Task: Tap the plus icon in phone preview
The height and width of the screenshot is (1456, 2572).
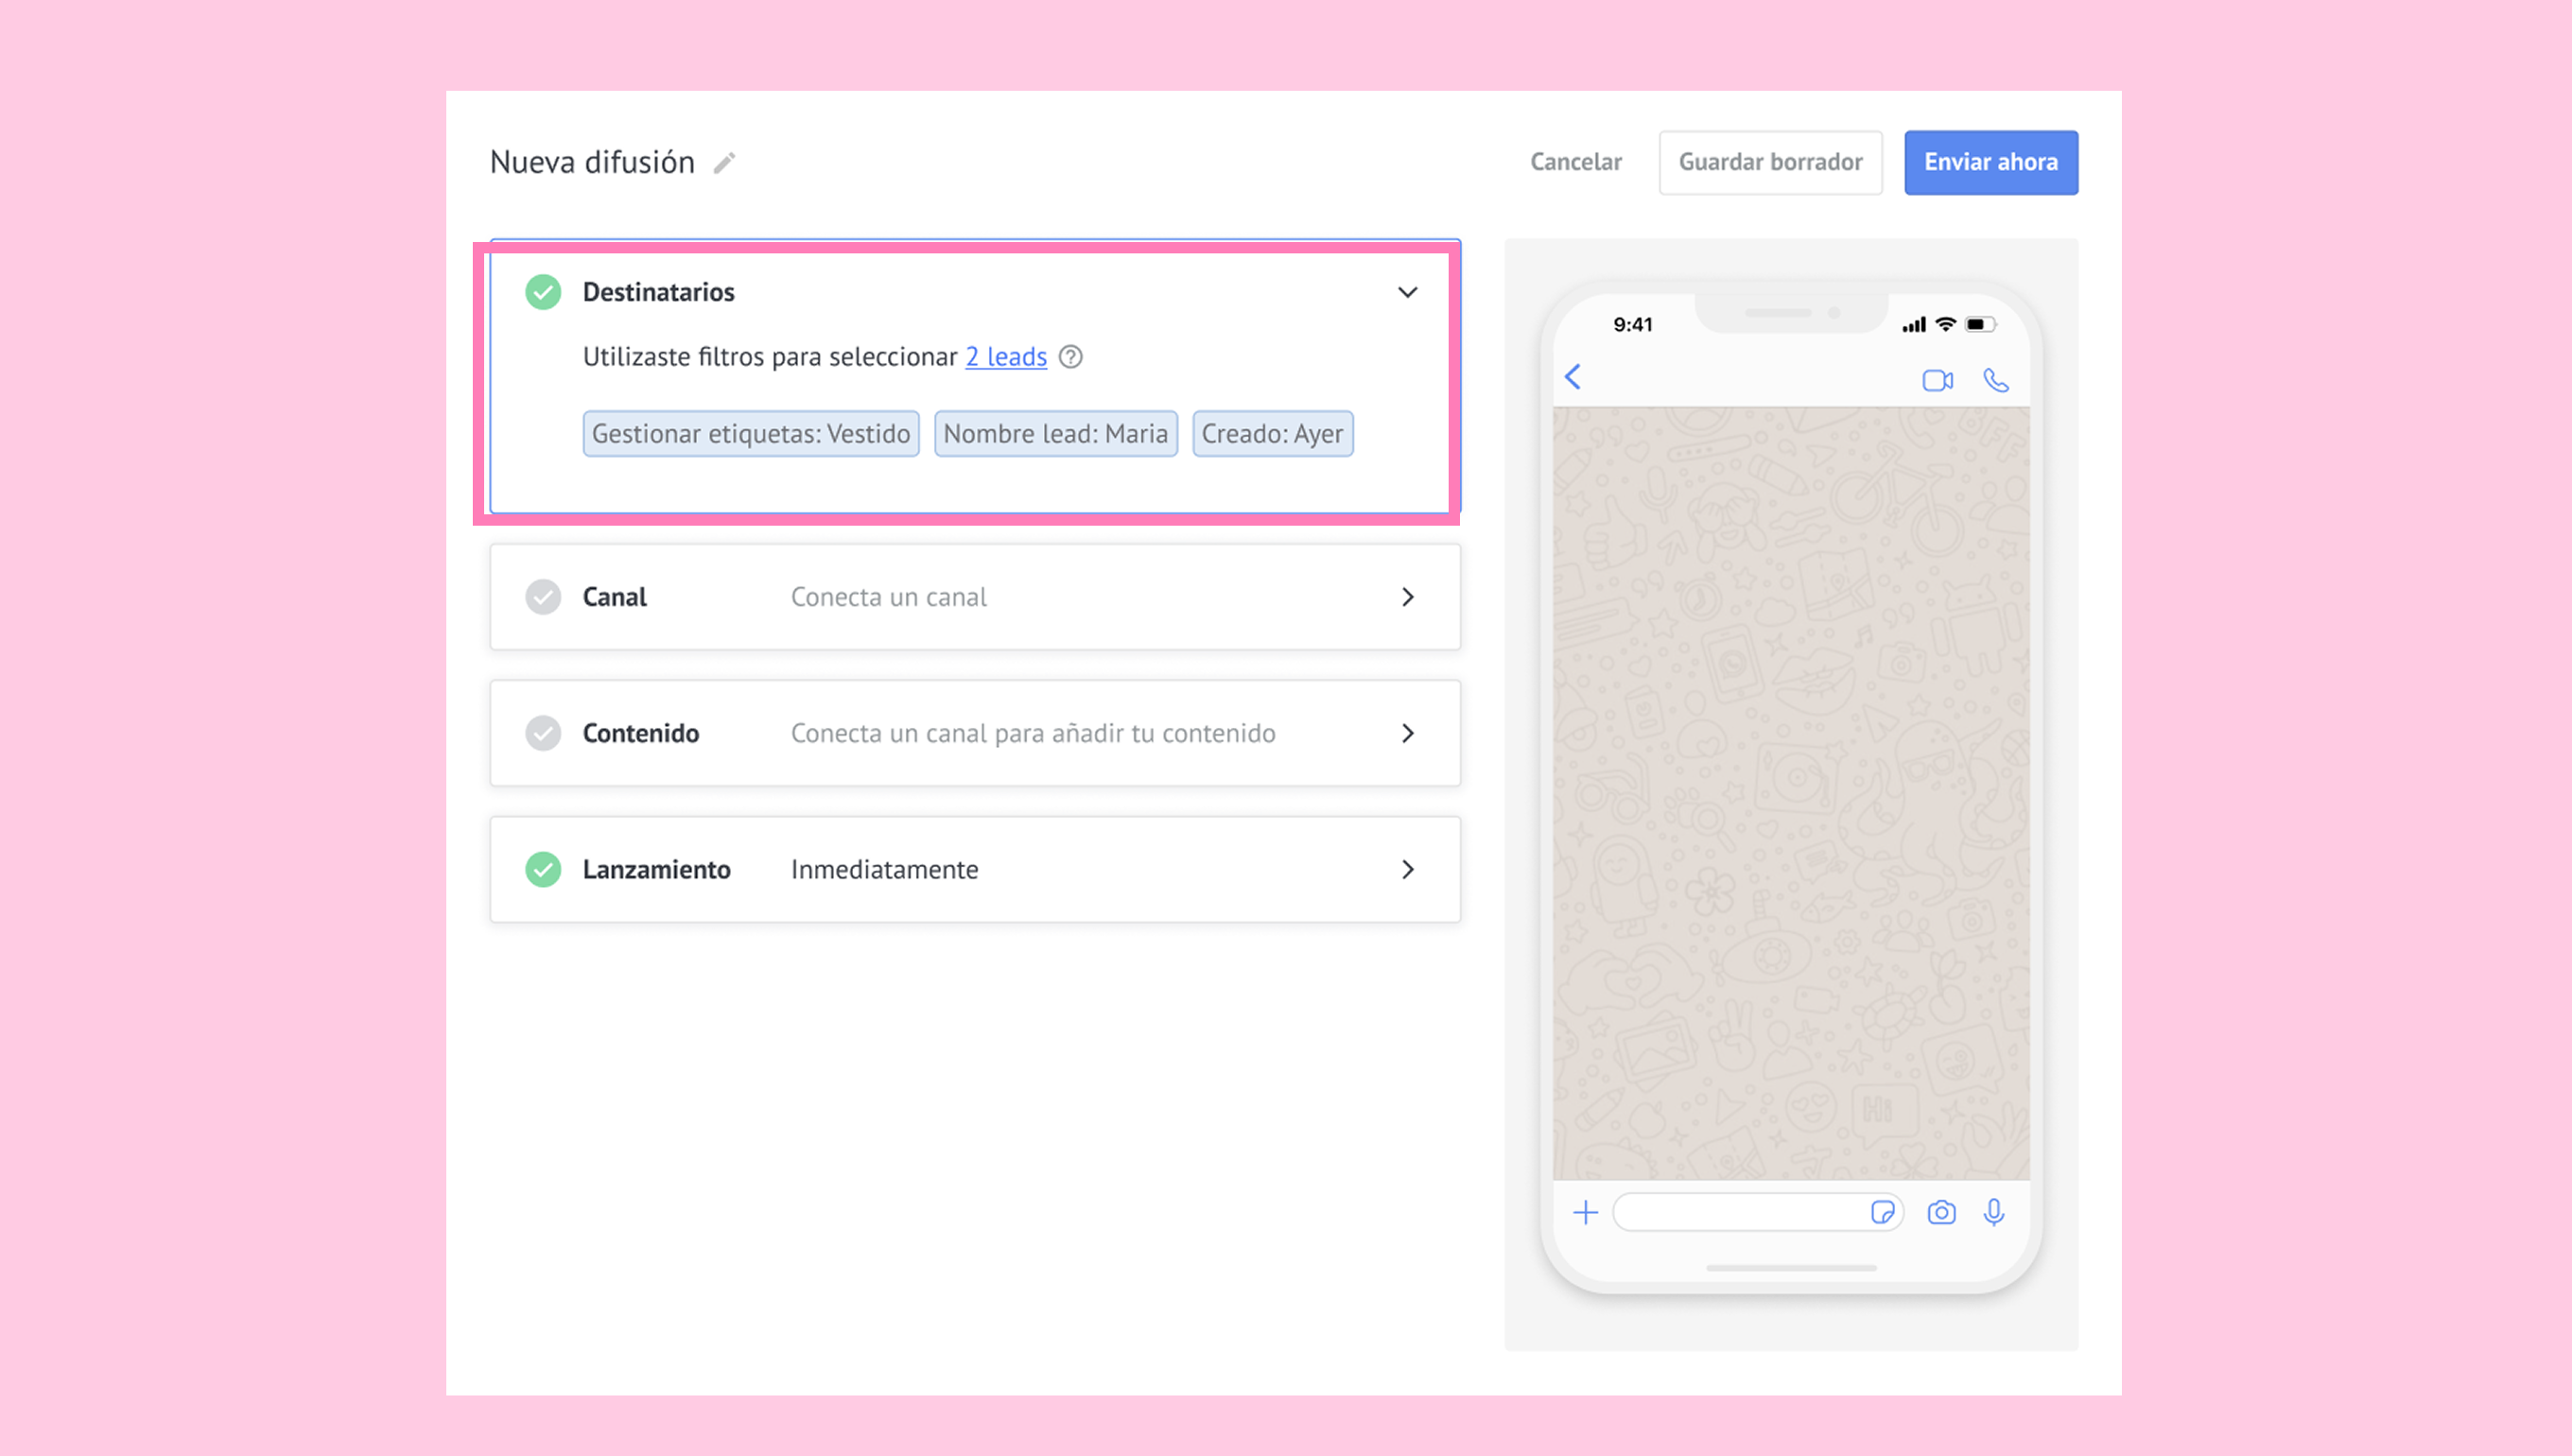Action: tap(1585, 1213)
